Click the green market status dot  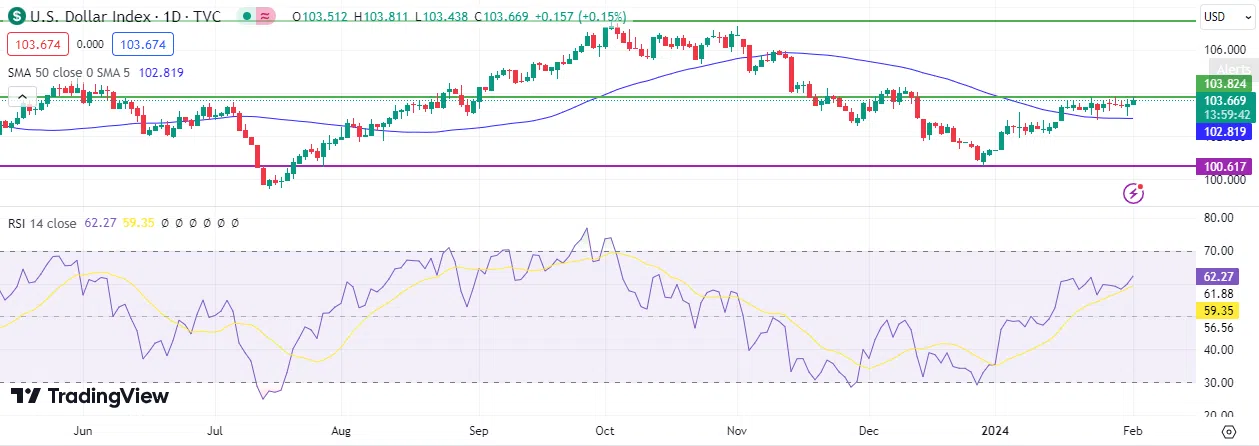(x=247, y=16)
